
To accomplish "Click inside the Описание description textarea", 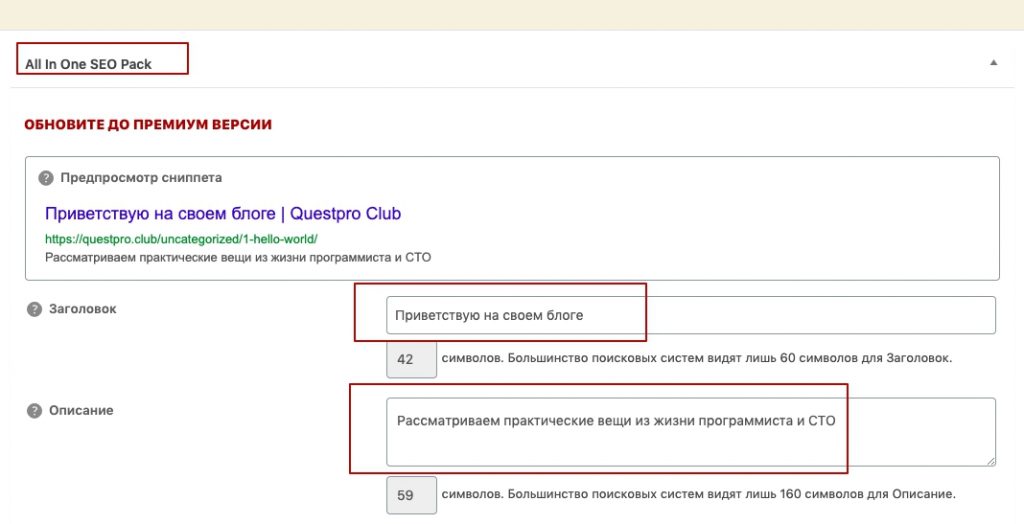I will tap(691, 432).
